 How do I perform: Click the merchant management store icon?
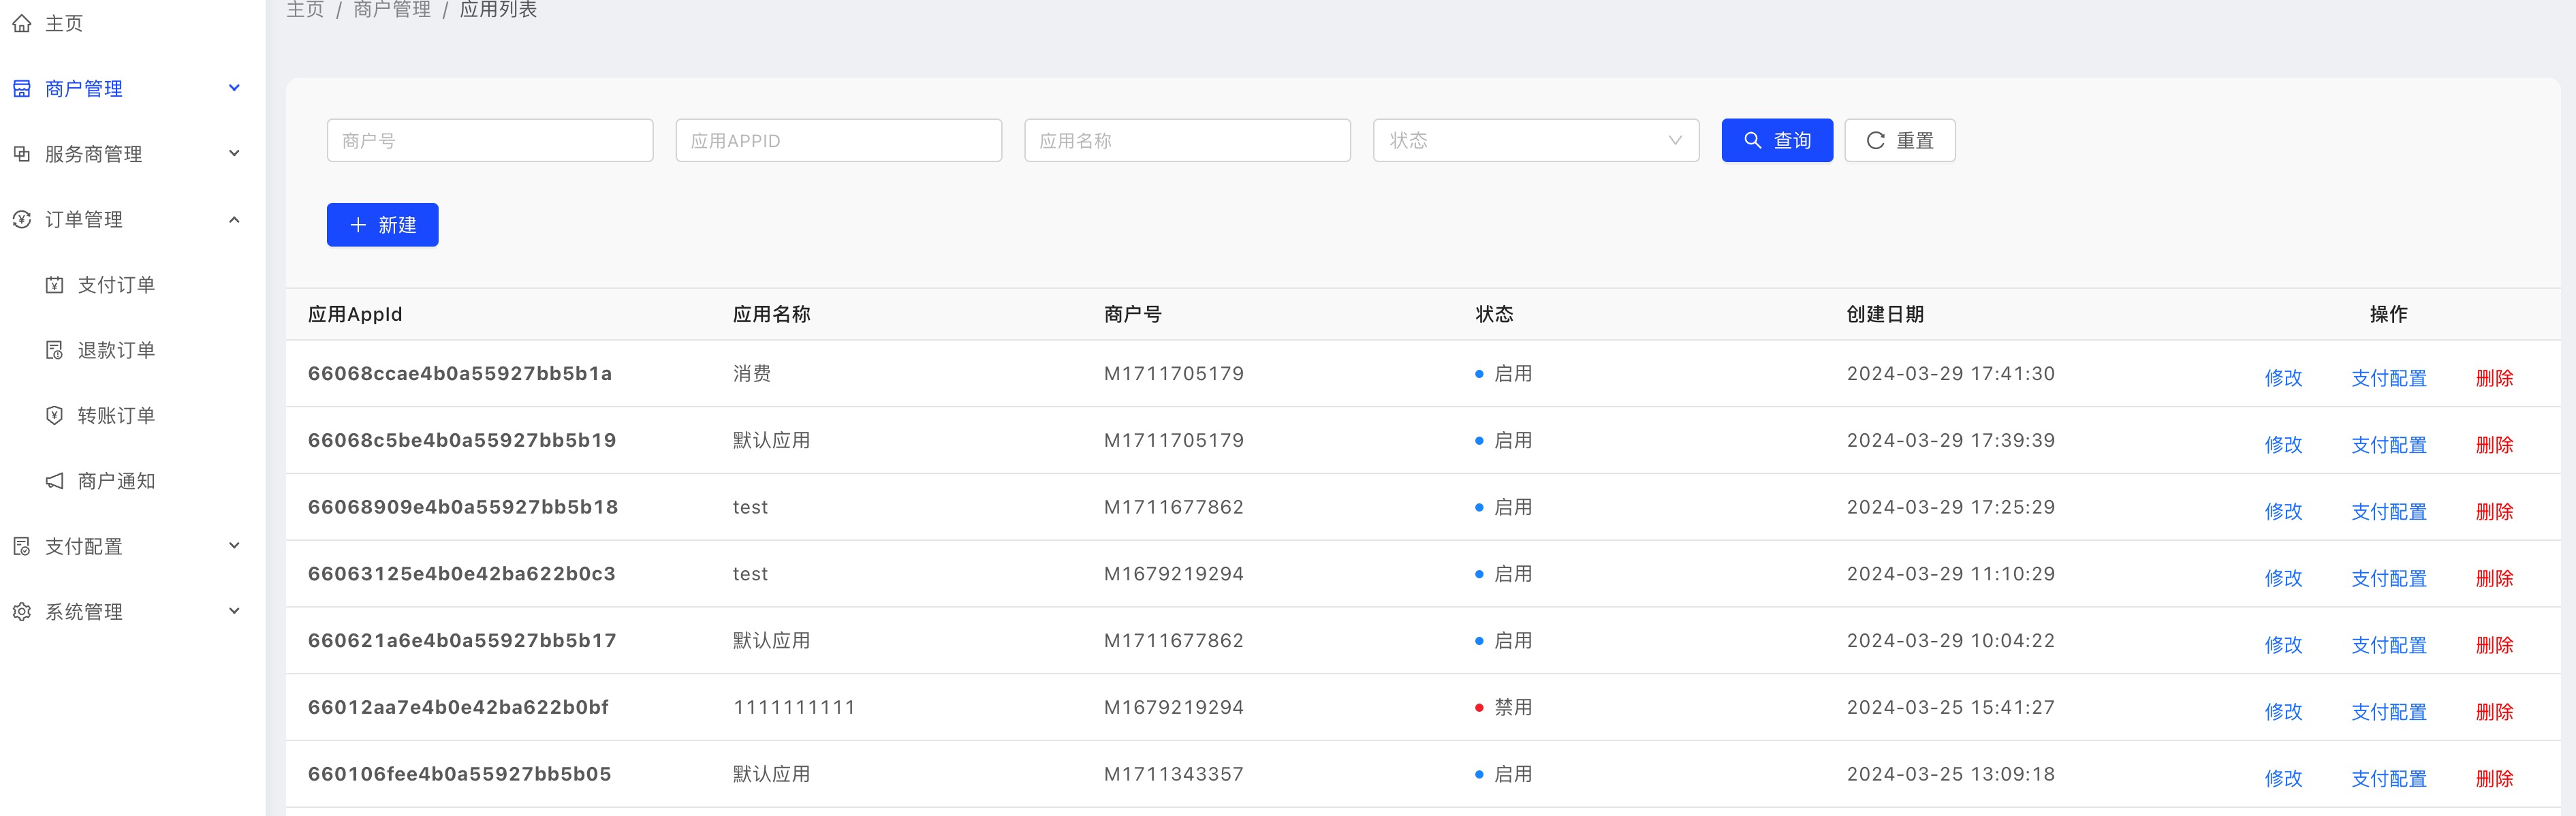coord(21,89)
